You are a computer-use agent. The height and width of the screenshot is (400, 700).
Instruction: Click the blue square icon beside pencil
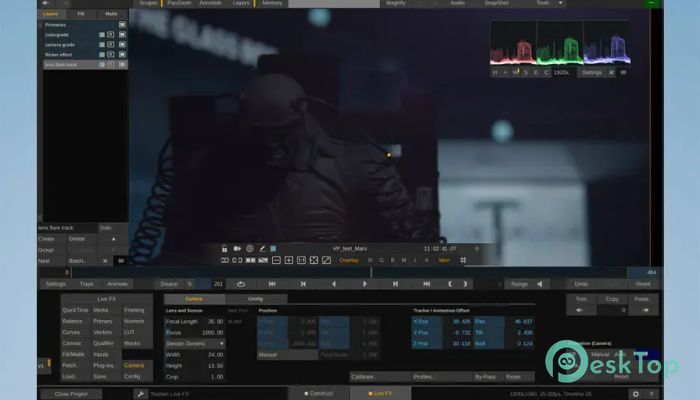point(273,249)
